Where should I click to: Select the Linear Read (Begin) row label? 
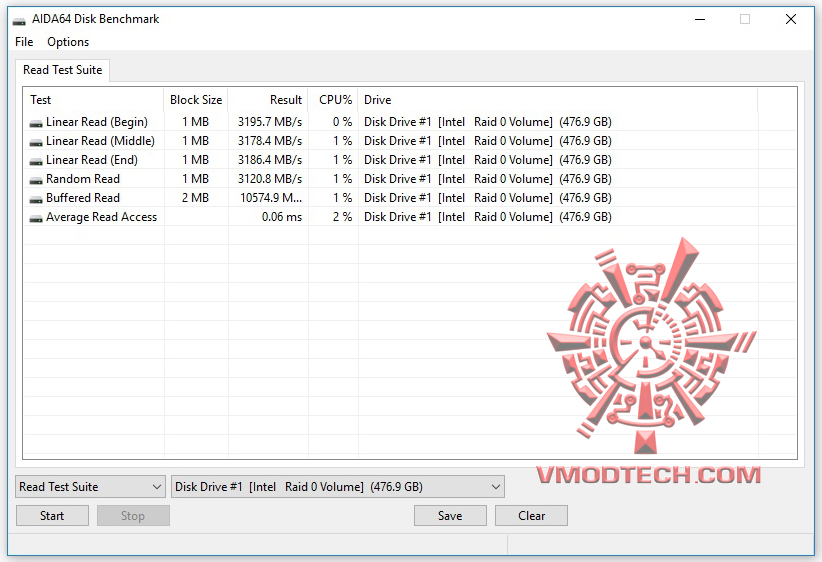(97, 122)
